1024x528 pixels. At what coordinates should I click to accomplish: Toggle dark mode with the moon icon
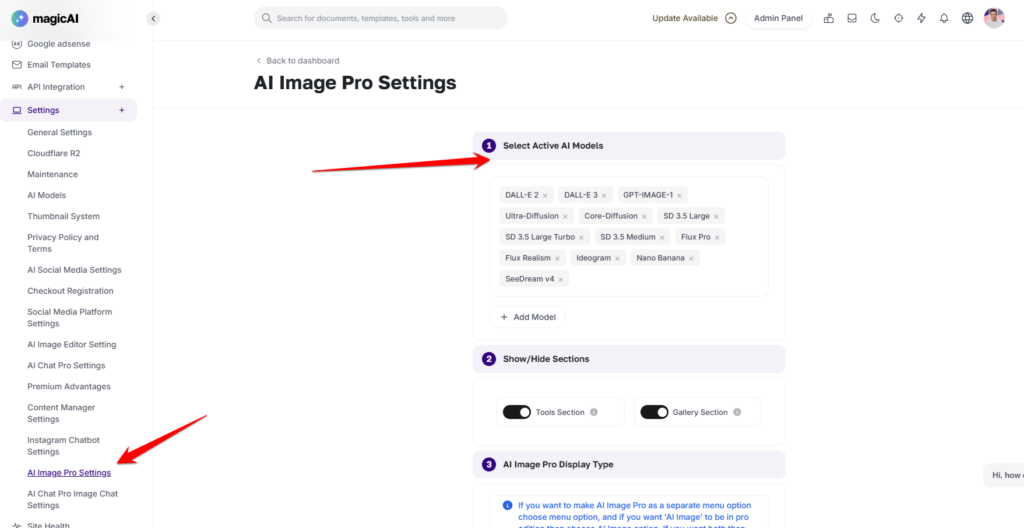coord(875,18)
